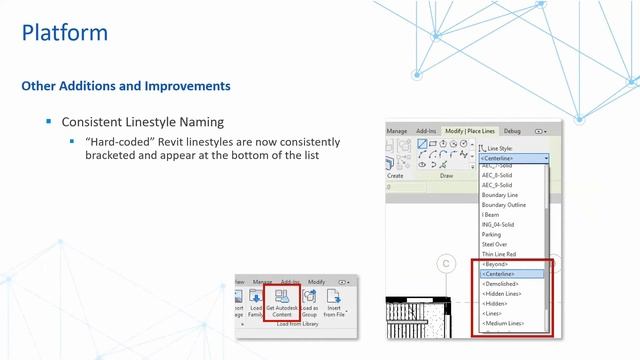640x360 pixels.
Task: Expand the Draw gallery with the bottom arrow
Action: [472, 167]
